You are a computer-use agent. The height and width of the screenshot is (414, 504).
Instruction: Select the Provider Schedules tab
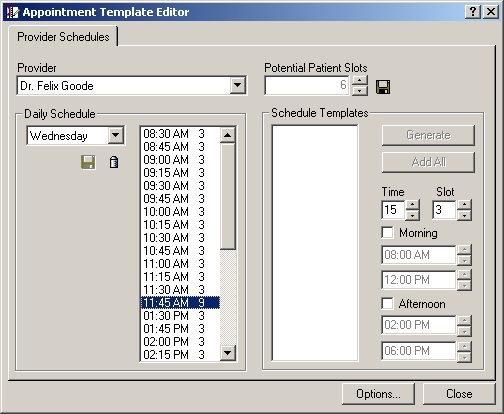[63, 37]
